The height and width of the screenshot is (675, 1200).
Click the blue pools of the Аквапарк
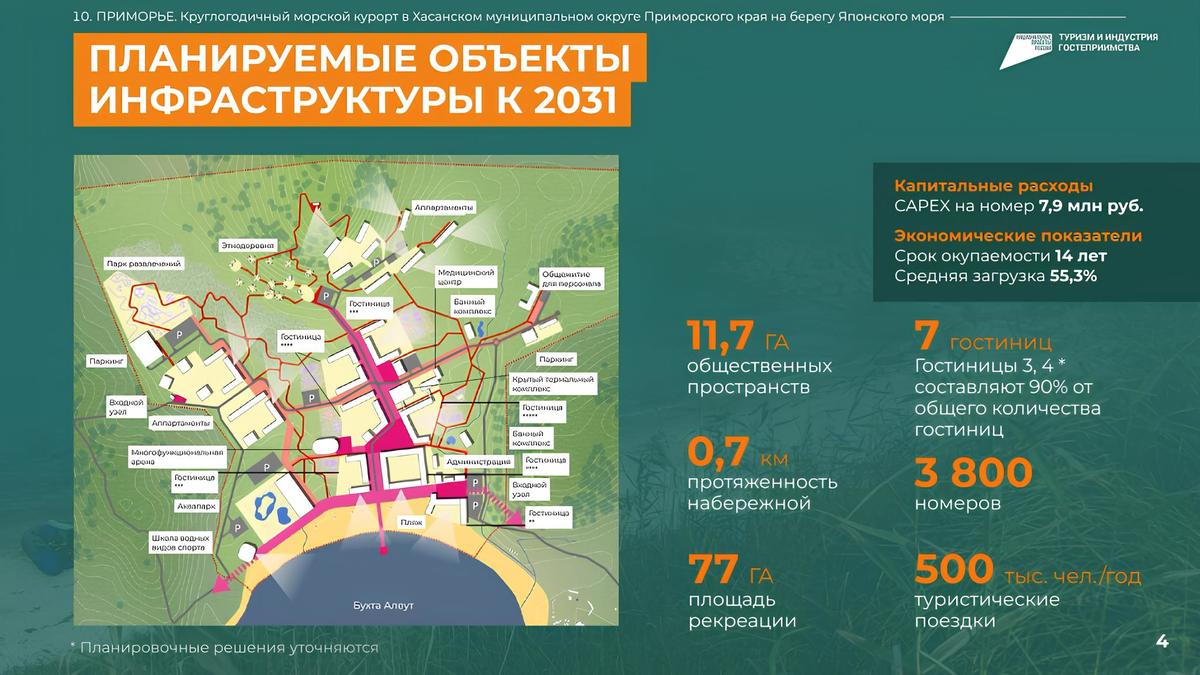click(268, 501)
